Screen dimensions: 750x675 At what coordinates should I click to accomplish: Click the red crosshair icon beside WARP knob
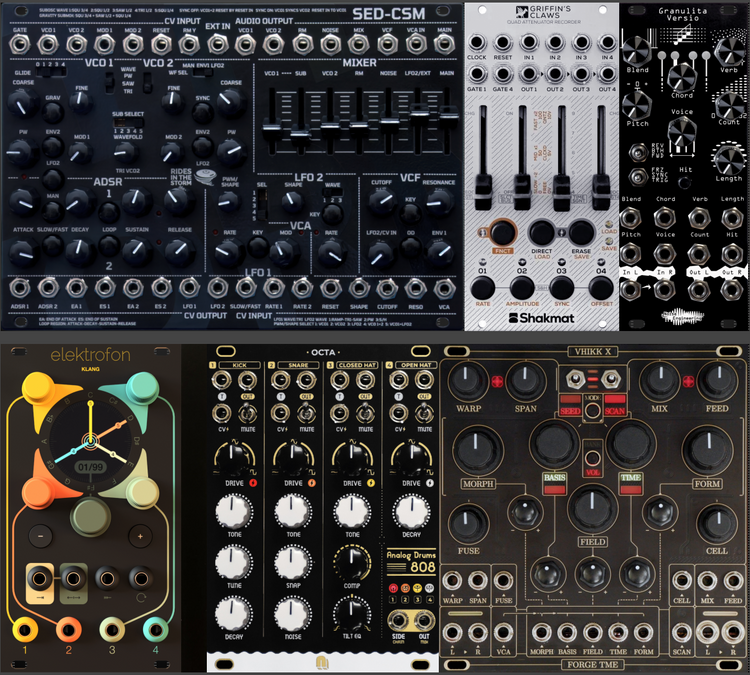496,383
